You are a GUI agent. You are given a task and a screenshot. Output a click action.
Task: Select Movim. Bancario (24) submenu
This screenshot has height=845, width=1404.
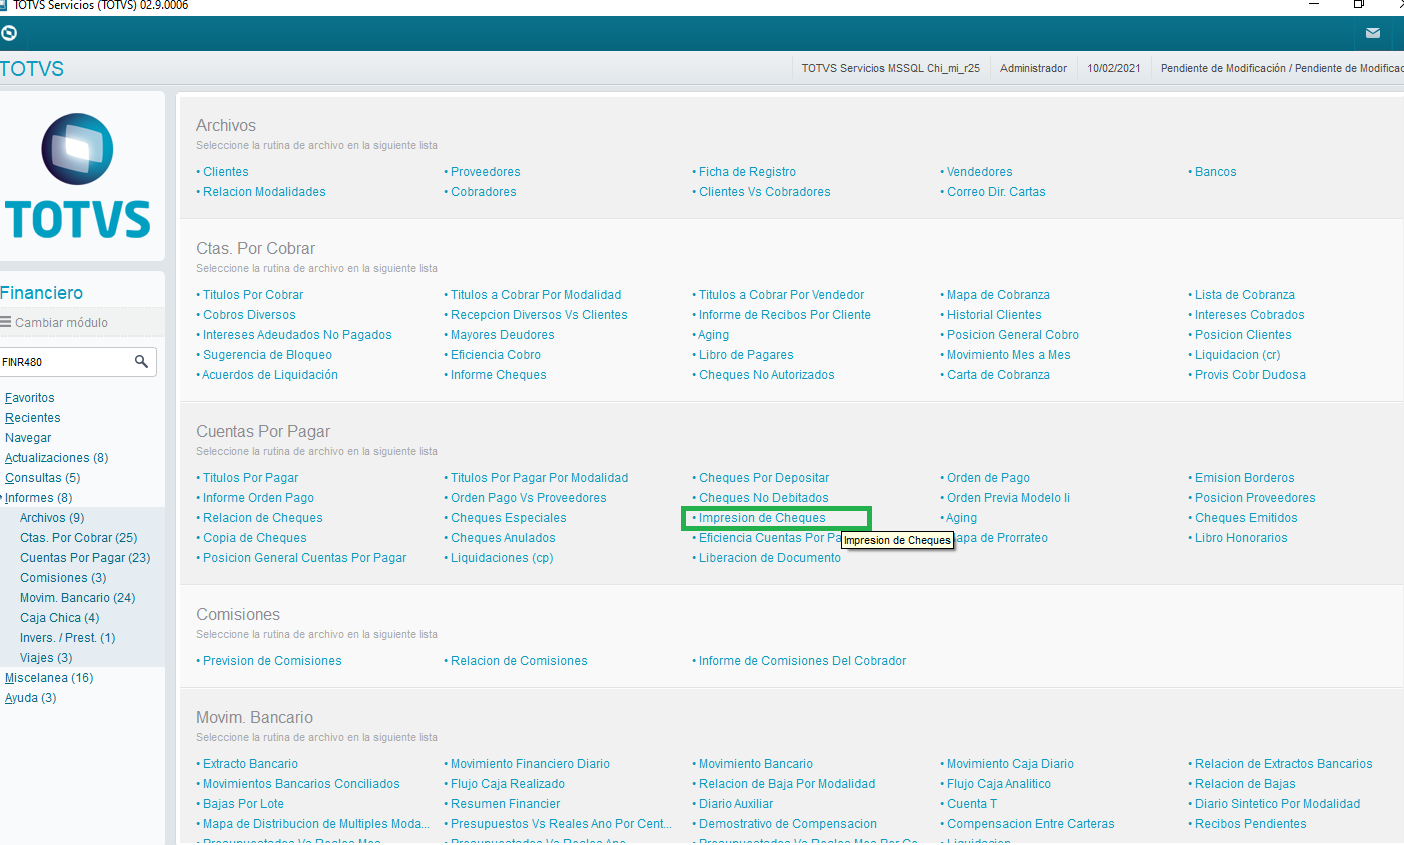click(78, 598)
